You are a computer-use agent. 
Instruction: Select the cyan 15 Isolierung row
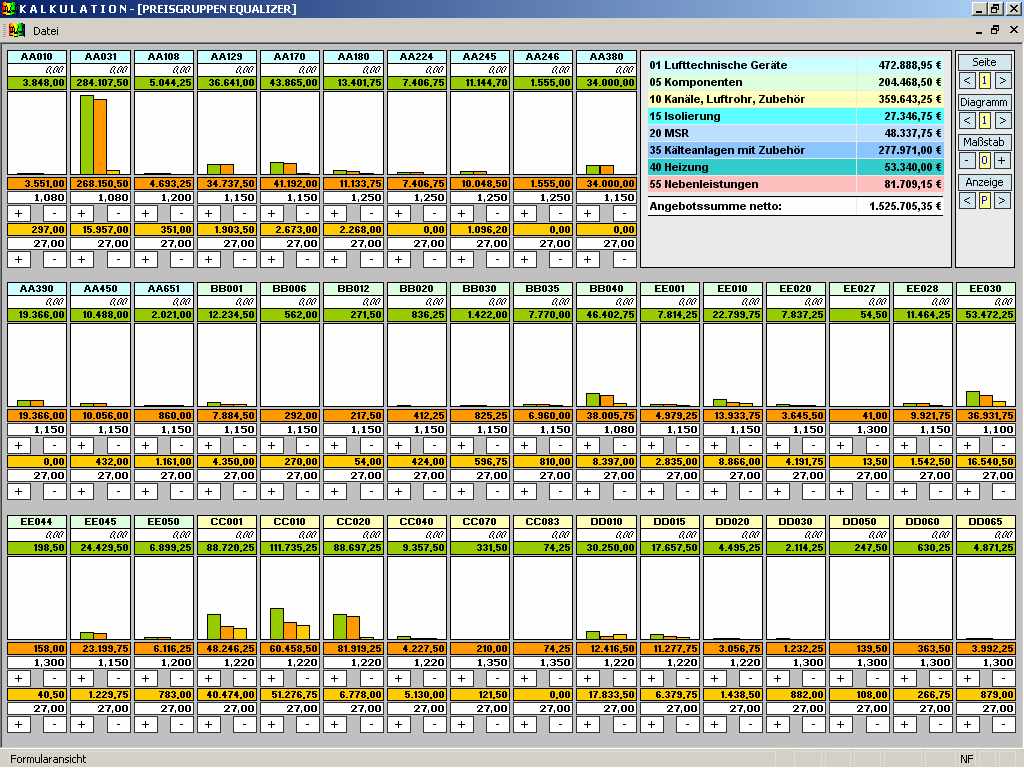coord(795,116)
